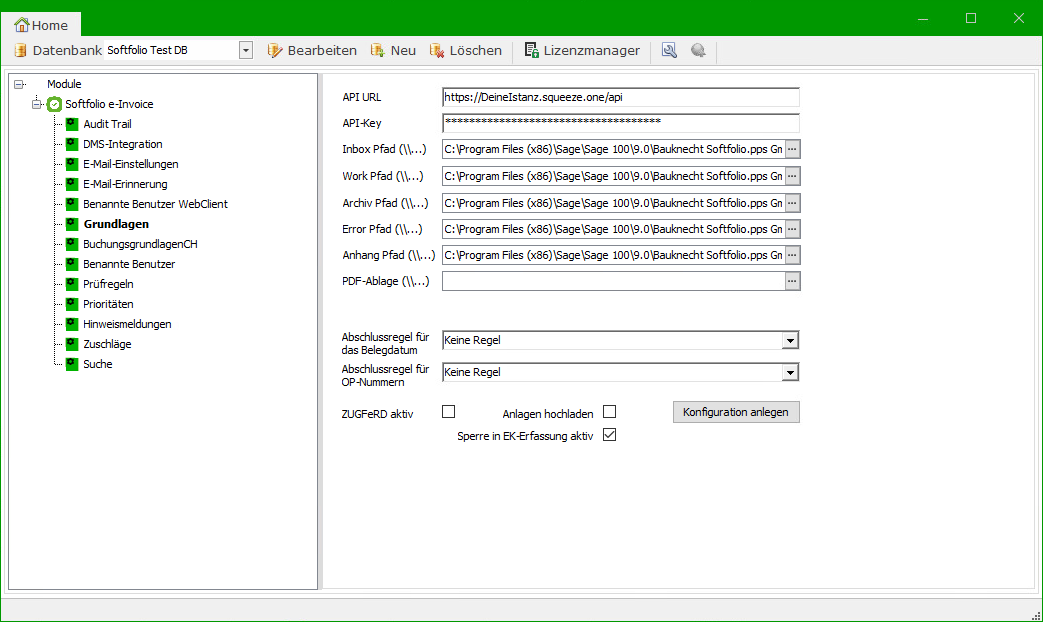Click the wrench tool icon in toolbar
Screen dimensions: 1043x622
click(670, 50)
